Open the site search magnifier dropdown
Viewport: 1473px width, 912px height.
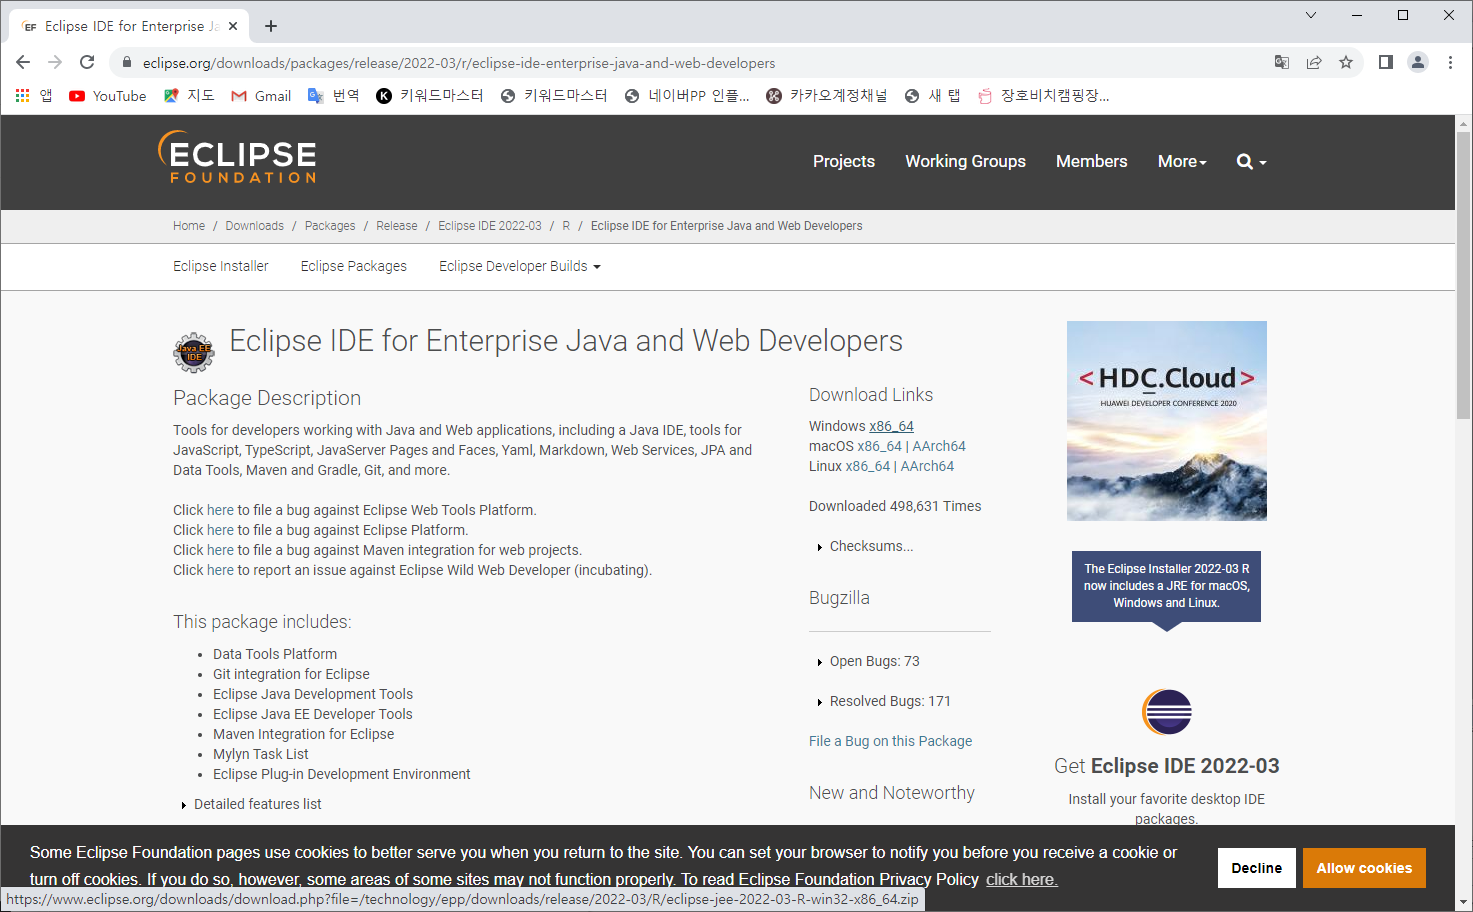[1251, 161]
